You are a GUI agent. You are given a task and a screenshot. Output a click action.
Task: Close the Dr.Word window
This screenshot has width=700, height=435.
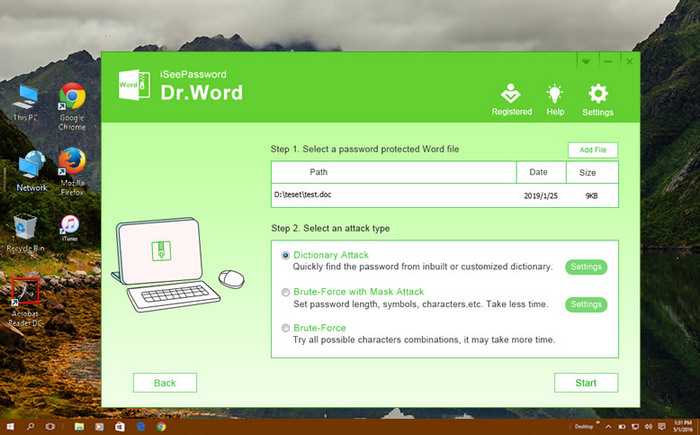629,61
